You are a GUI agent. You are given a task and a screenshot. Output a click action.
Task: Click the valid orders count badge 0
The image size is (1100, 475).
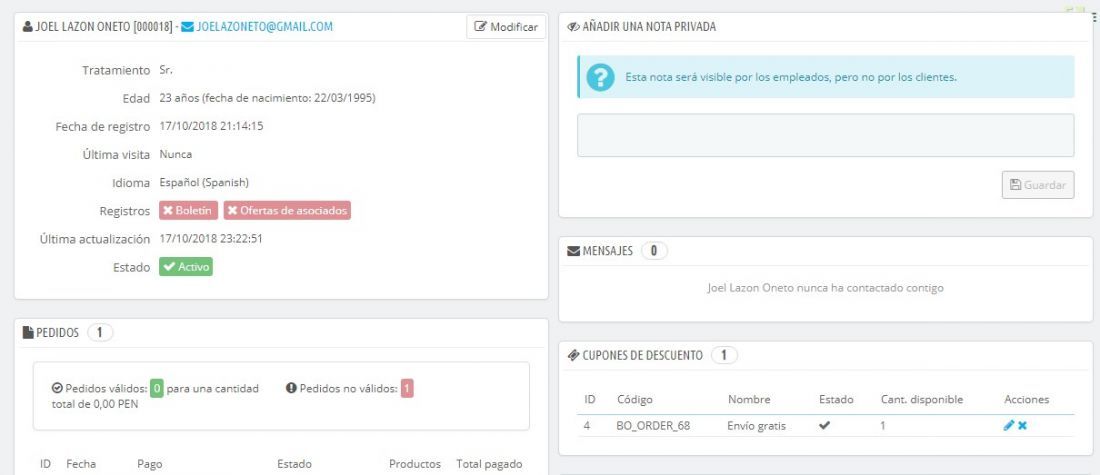coord(156,389)
